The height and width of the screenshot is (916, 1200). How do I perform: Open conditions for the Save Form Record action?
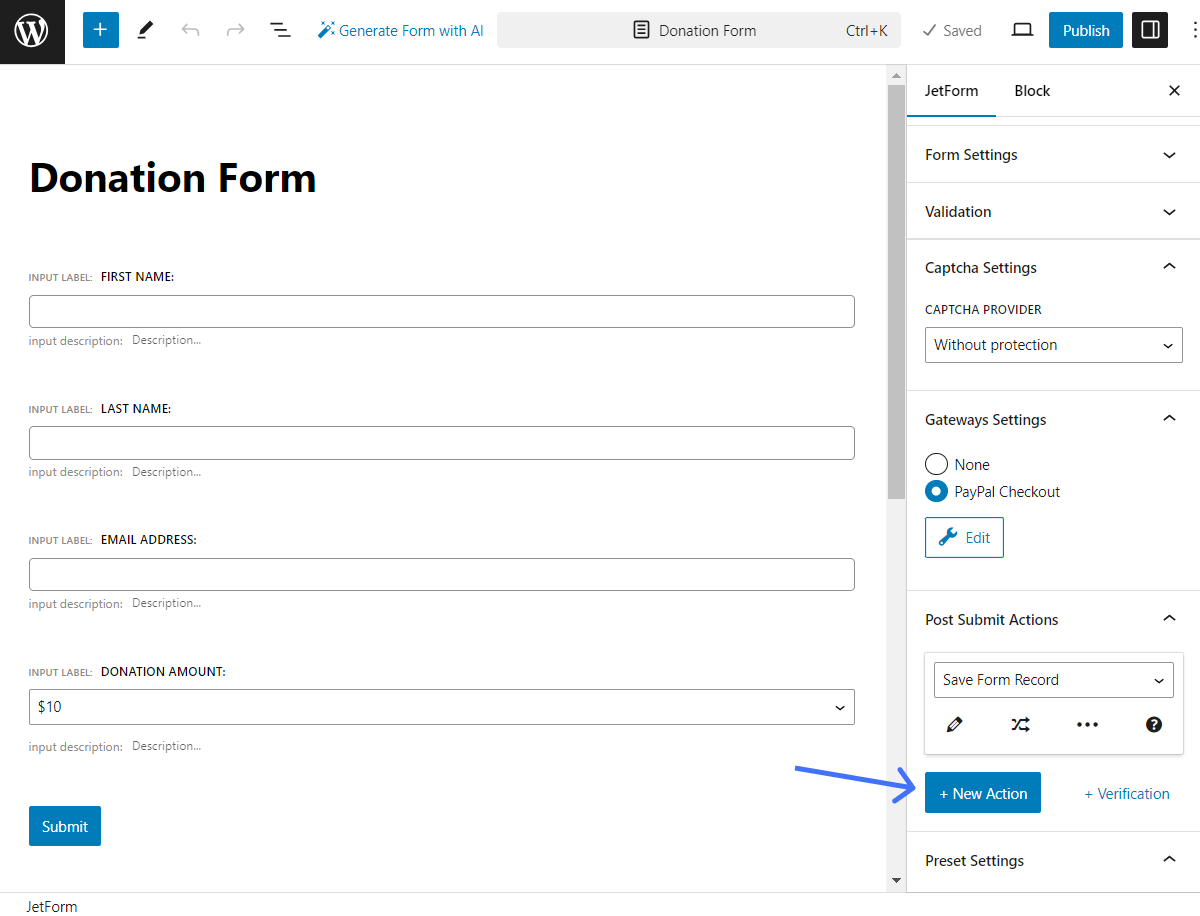(1020, 724)
